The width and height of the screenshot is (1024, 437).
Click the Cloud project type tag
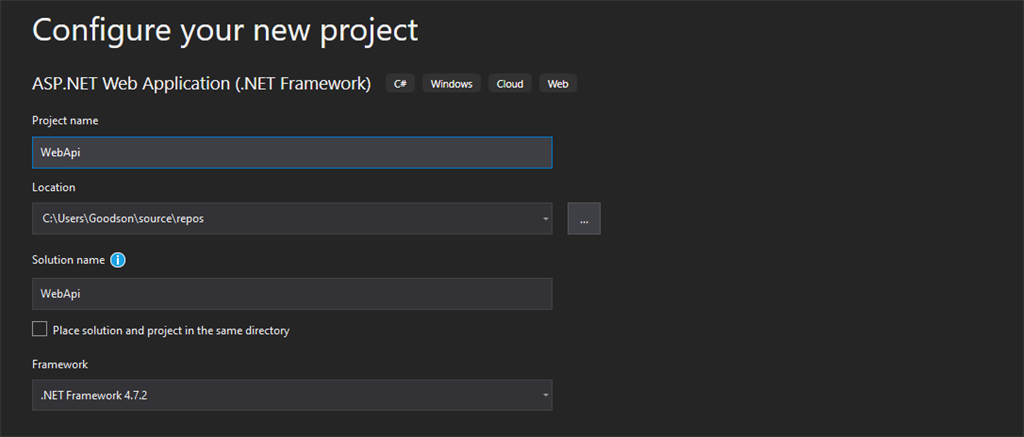(x=510, y=84)
